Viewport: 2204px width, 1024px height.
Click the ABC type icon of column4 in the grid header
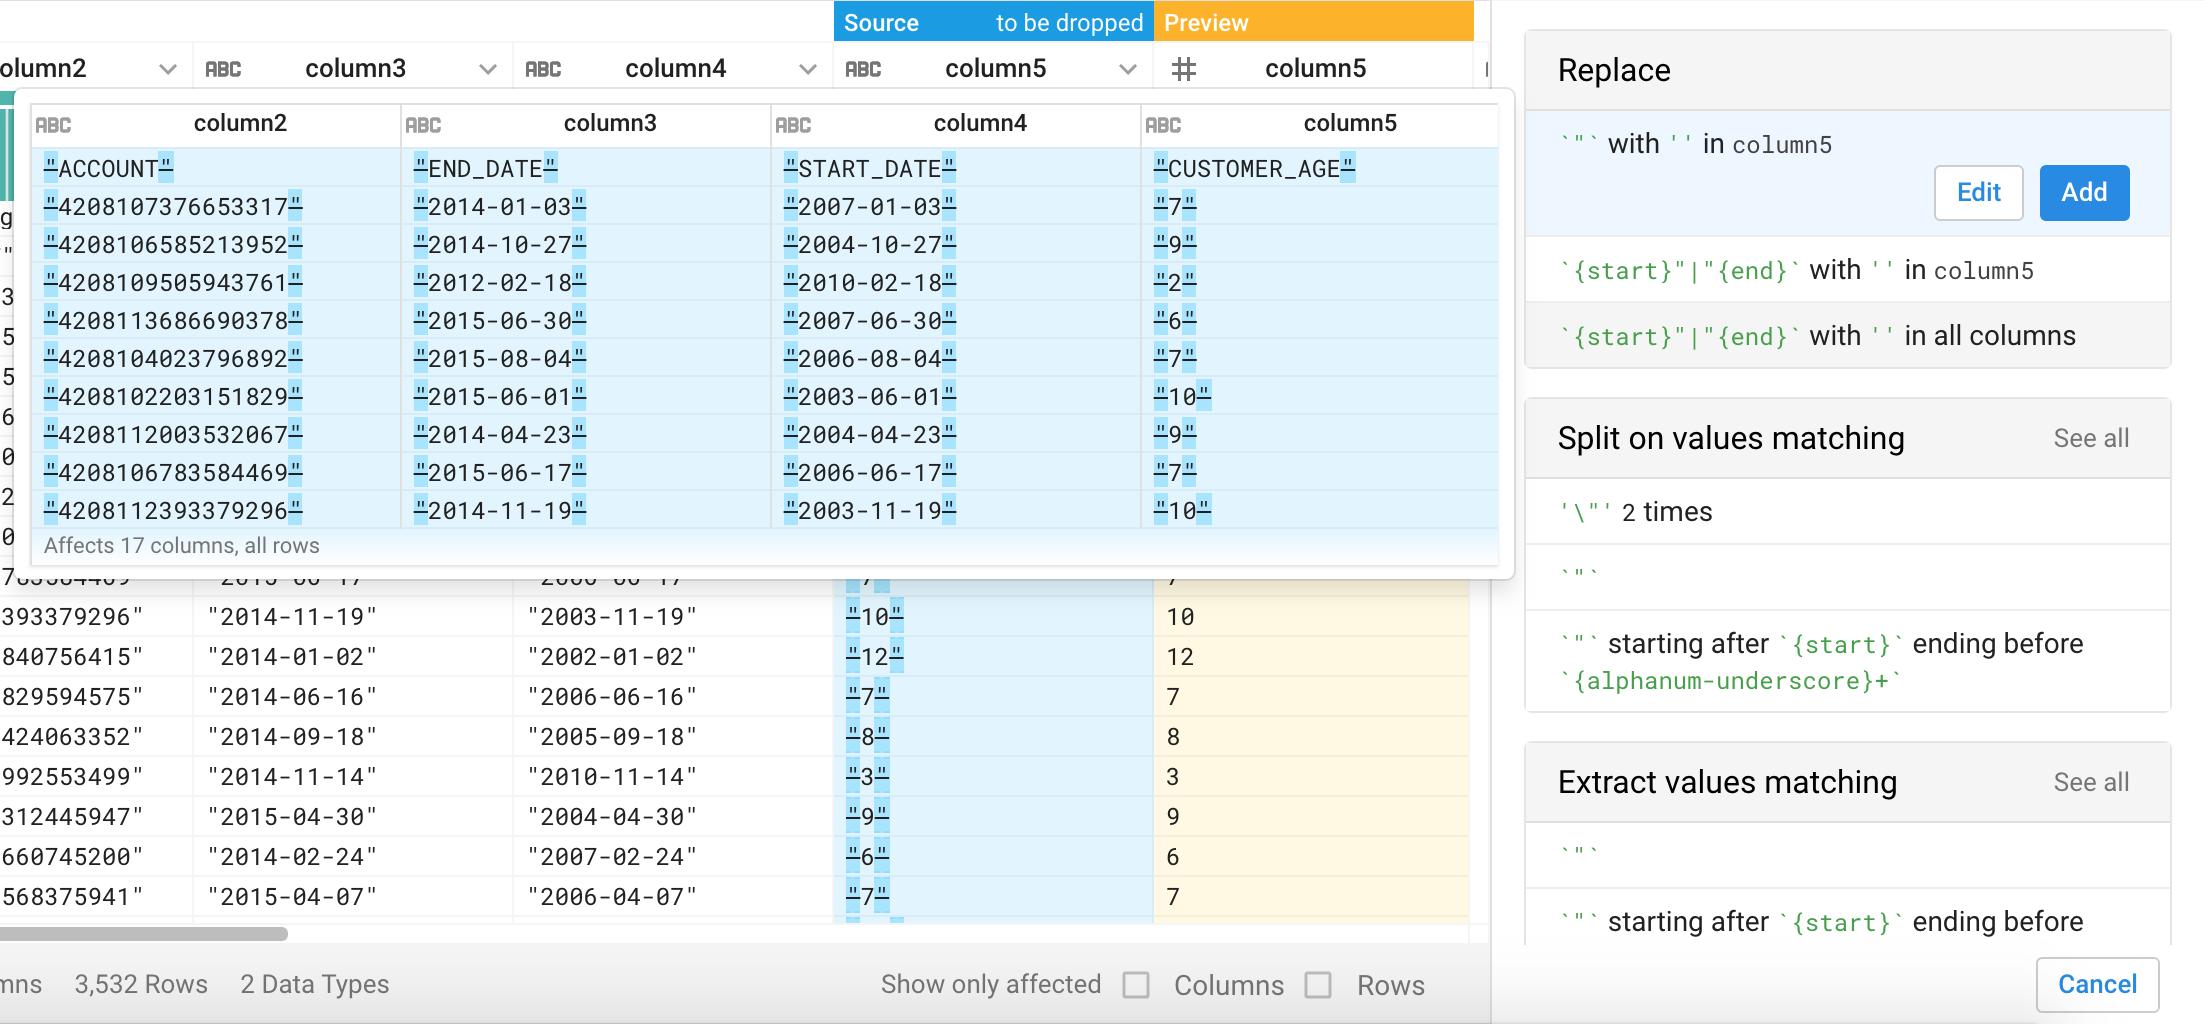tap(543, 69)
